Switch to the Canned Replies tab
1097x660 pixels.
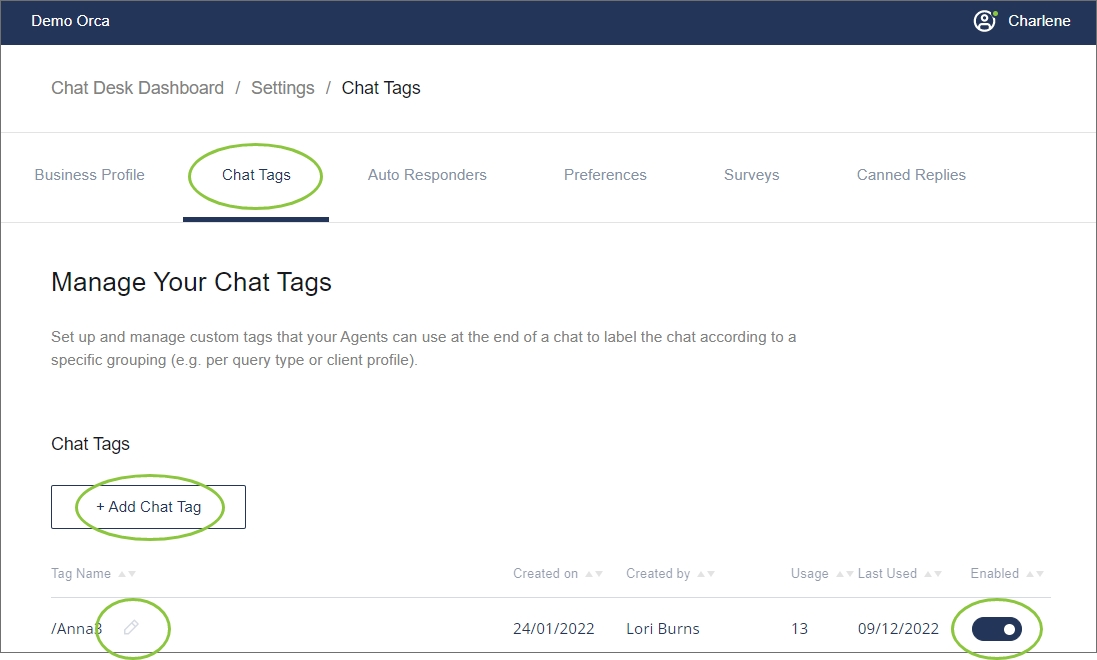[x=911, y=175]
